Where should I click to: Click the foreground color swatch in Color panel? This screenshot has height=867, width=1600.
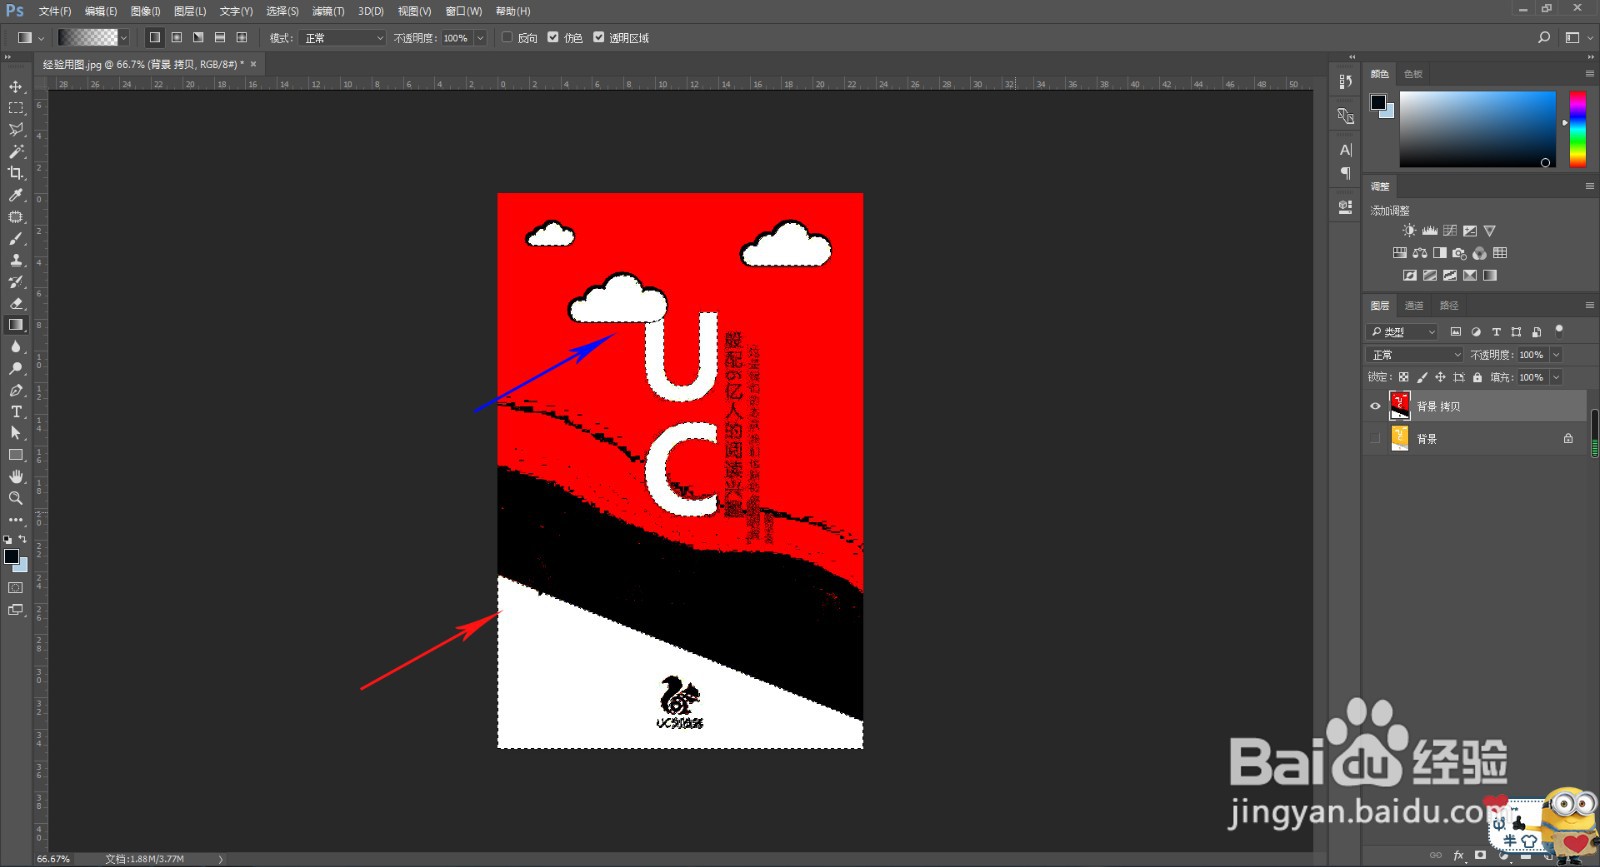point(1378,102)
